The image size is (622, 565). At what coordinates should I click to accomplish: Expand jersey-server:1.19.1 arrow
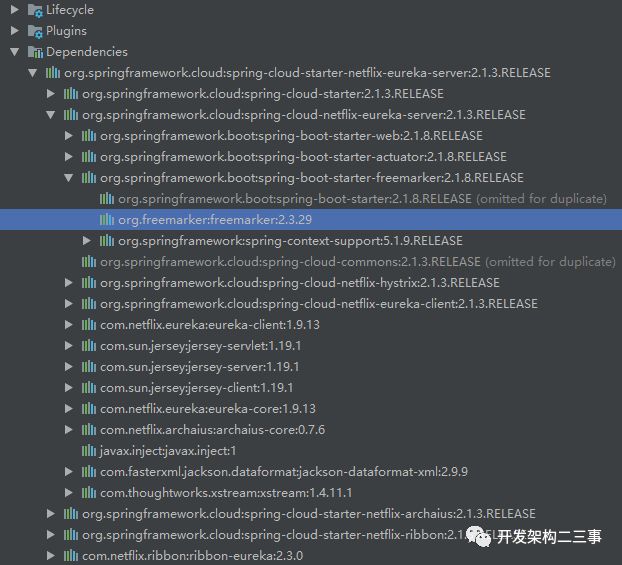click(x=69, y=367)
